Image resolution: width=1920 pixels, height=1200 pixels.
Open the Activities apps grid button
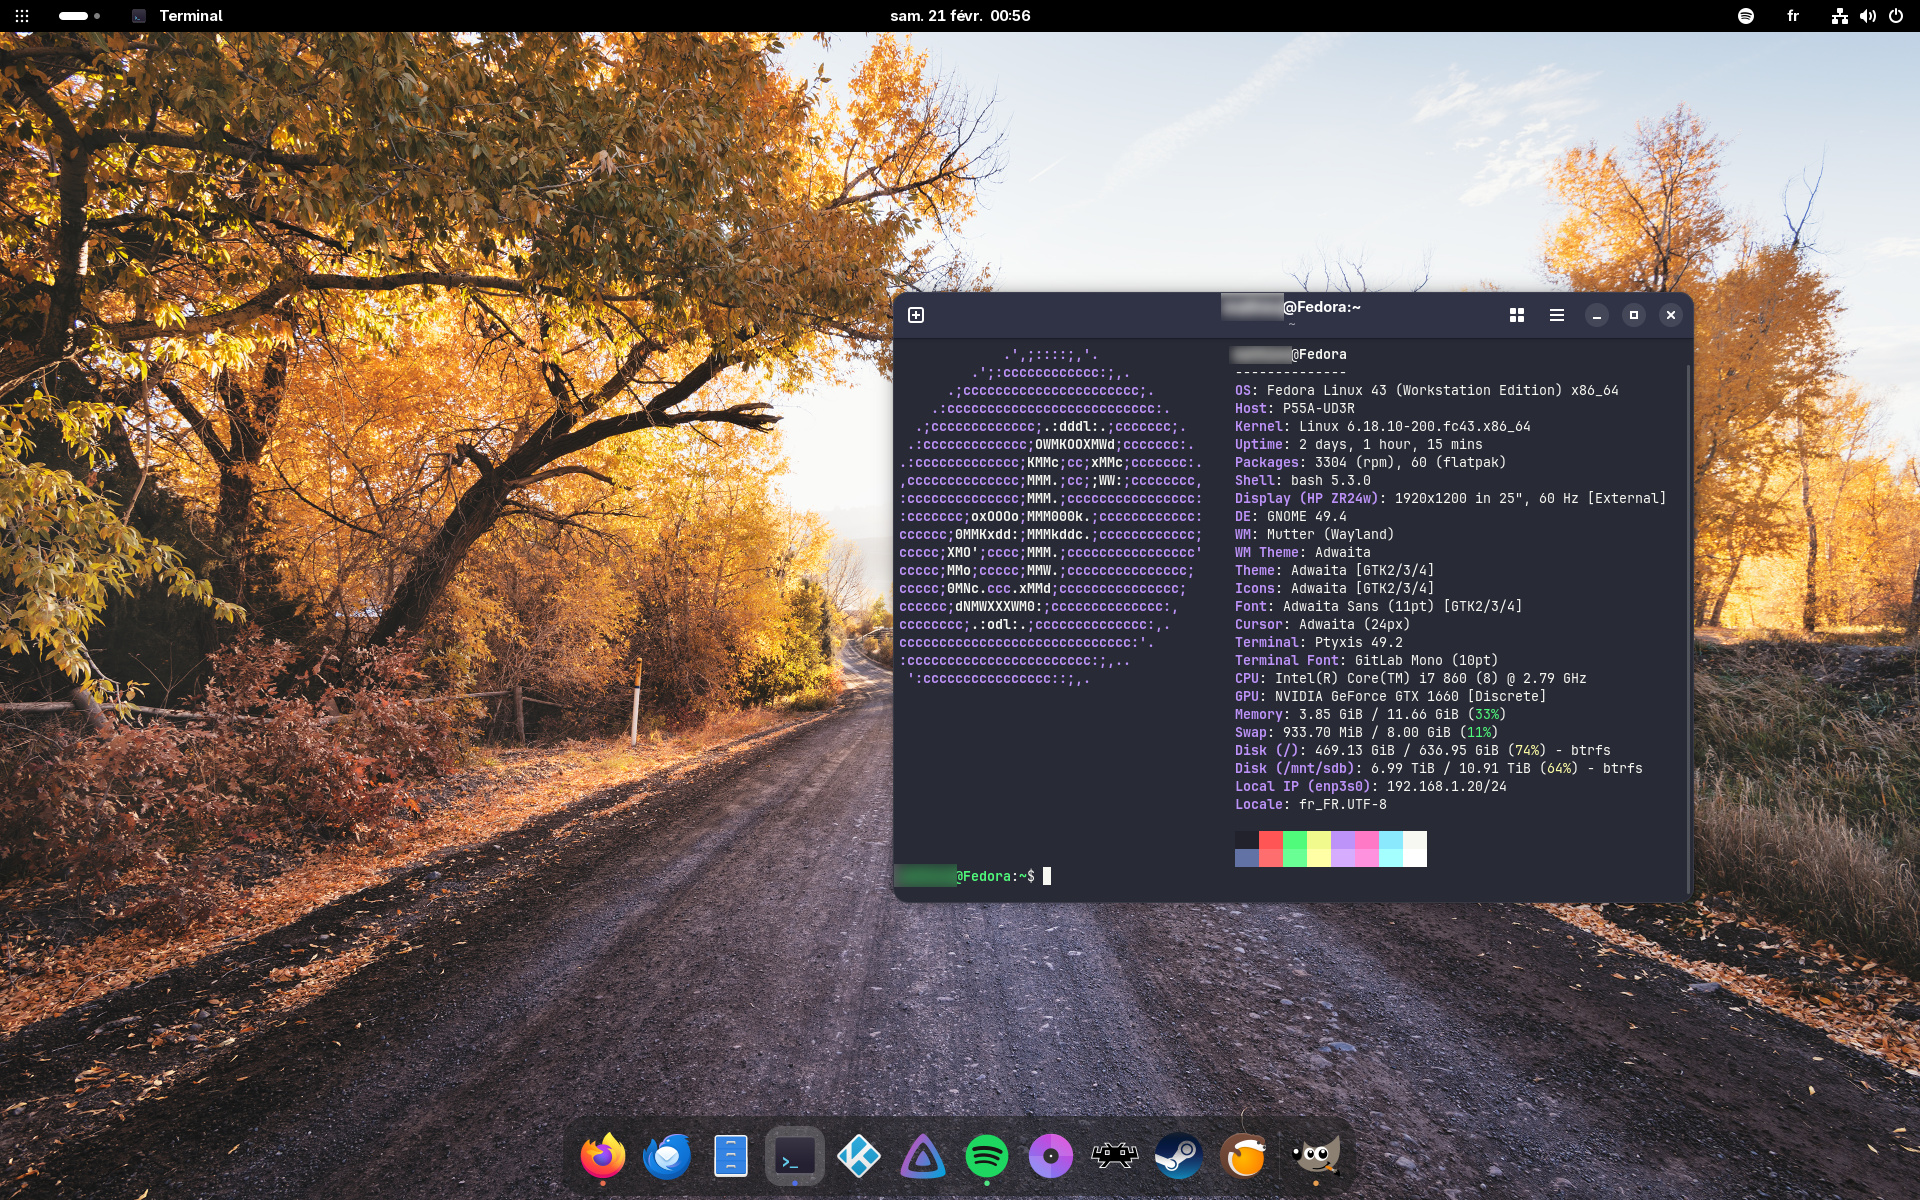point(22,16)
